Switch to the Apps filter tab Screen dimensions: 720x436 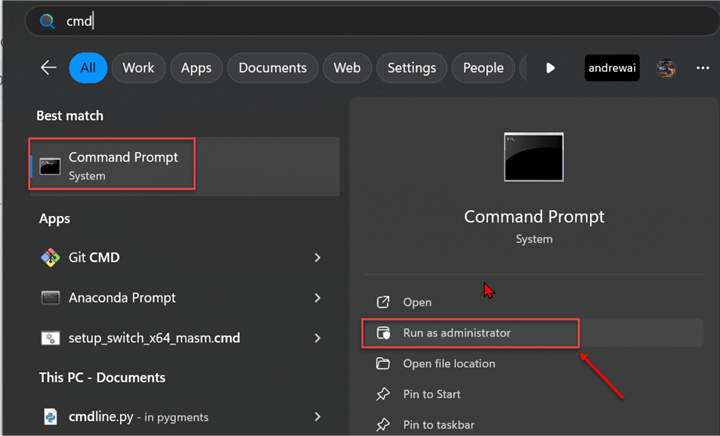coord(196,68)
